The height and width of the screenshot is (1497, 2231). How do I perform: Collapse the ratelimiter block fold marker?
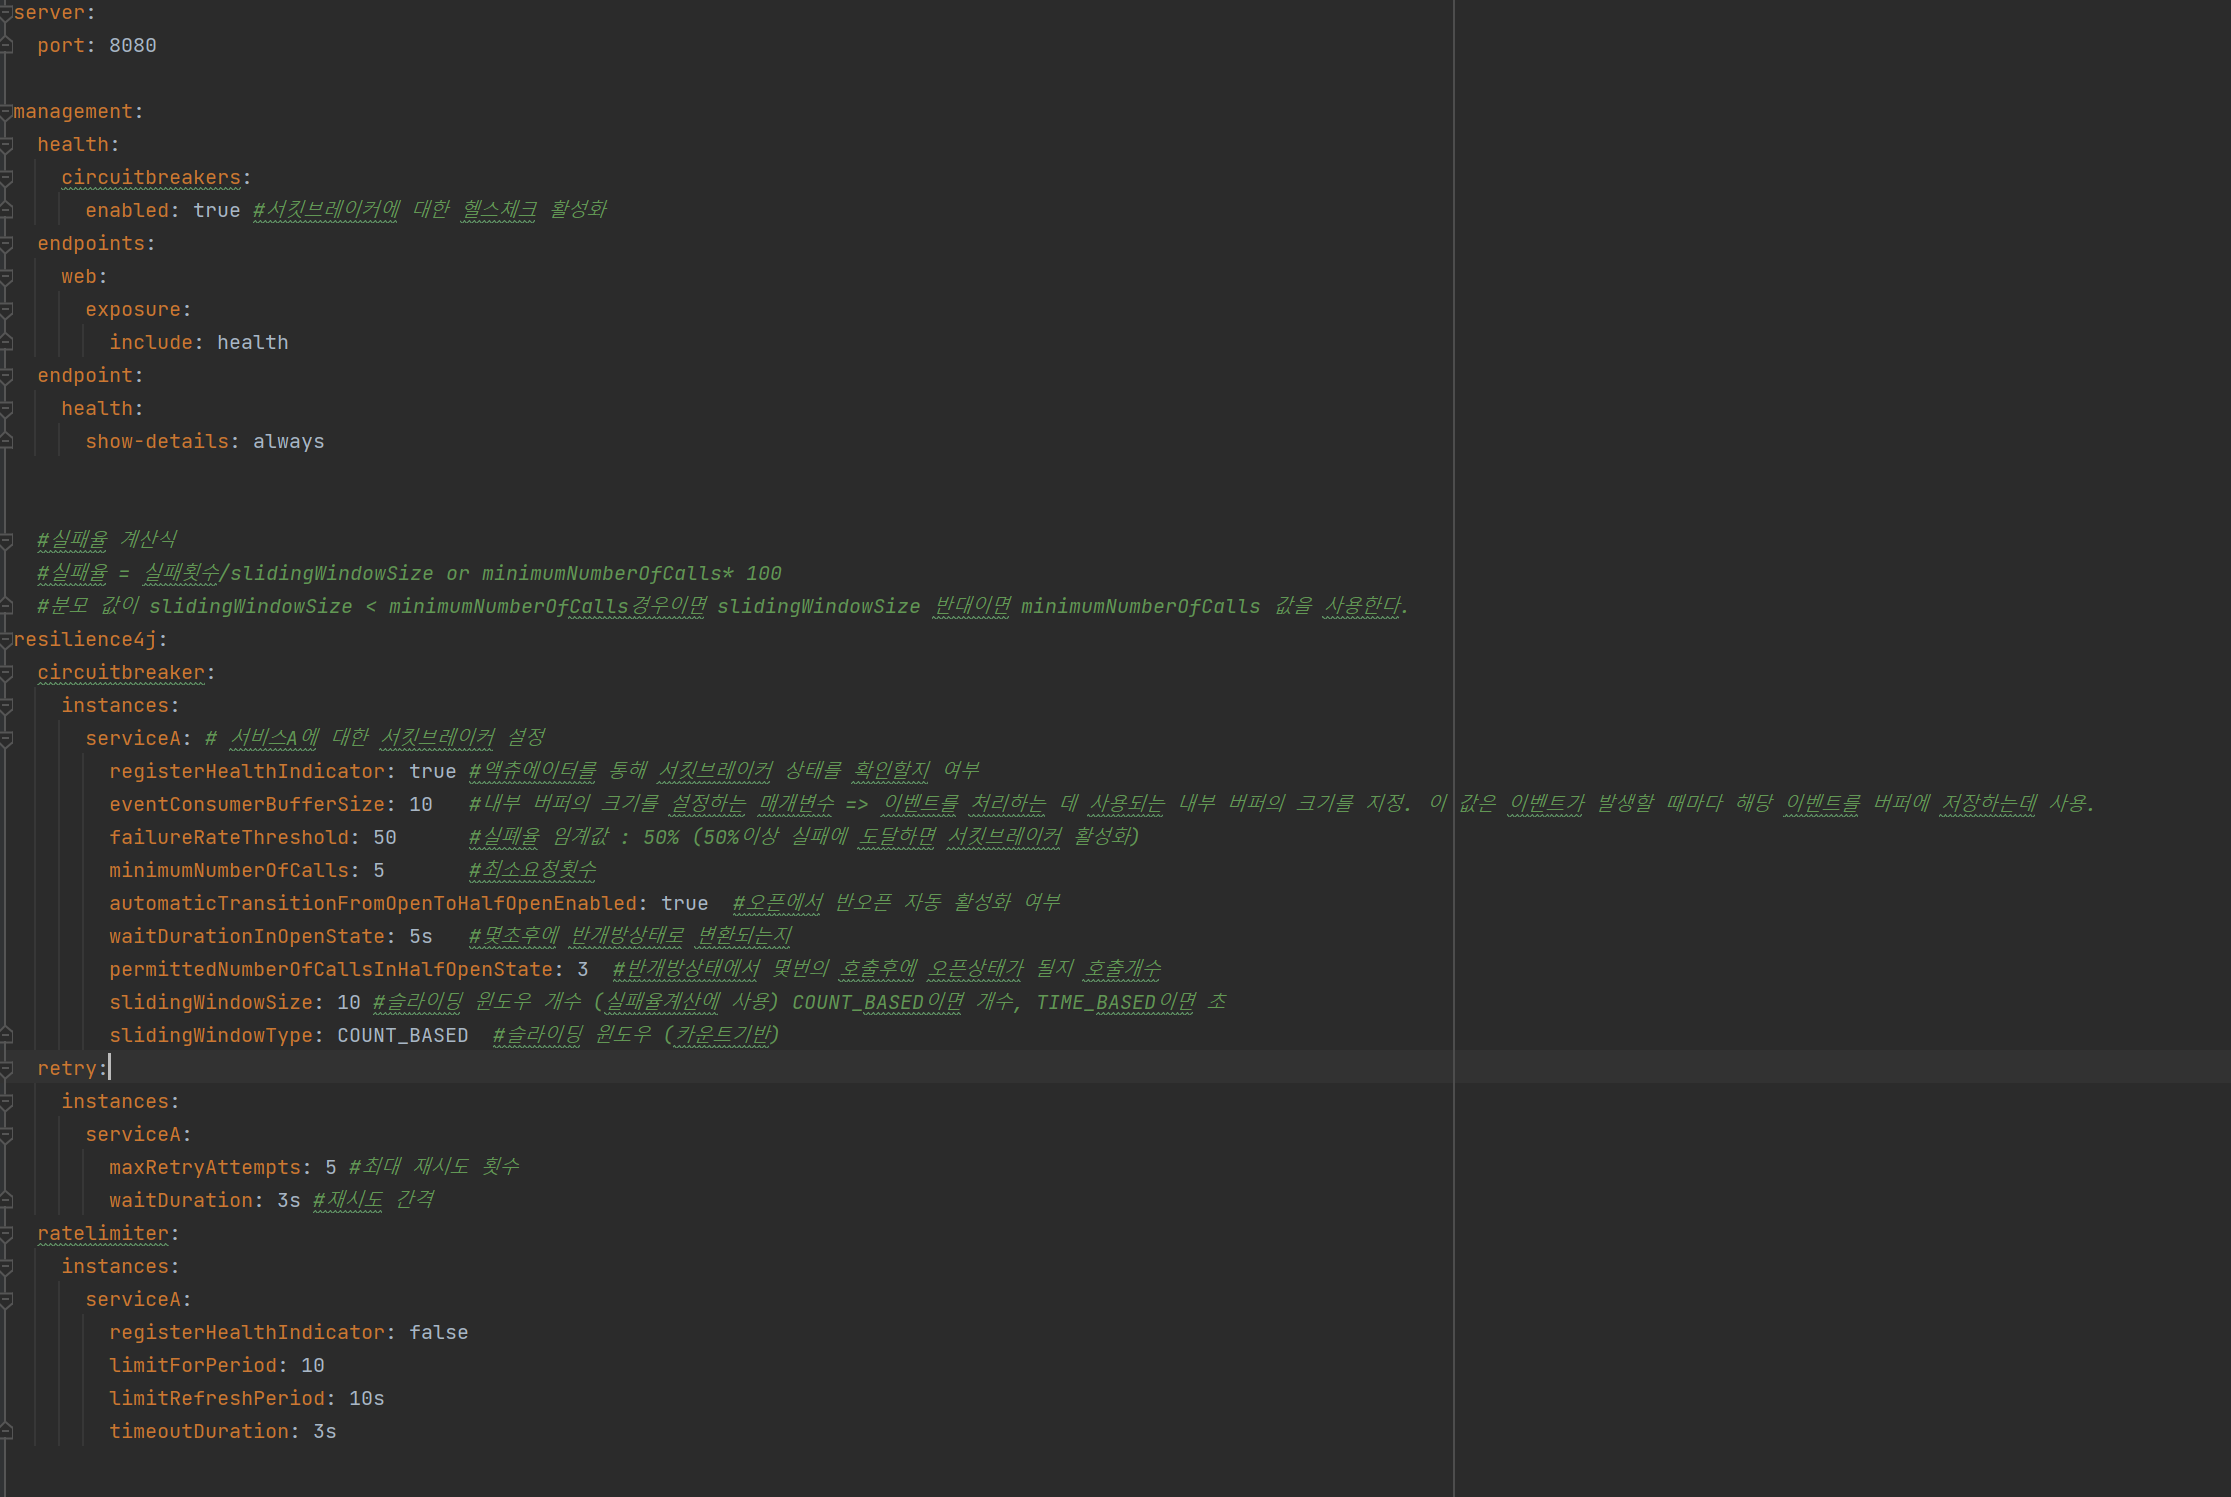(5, 1234)
